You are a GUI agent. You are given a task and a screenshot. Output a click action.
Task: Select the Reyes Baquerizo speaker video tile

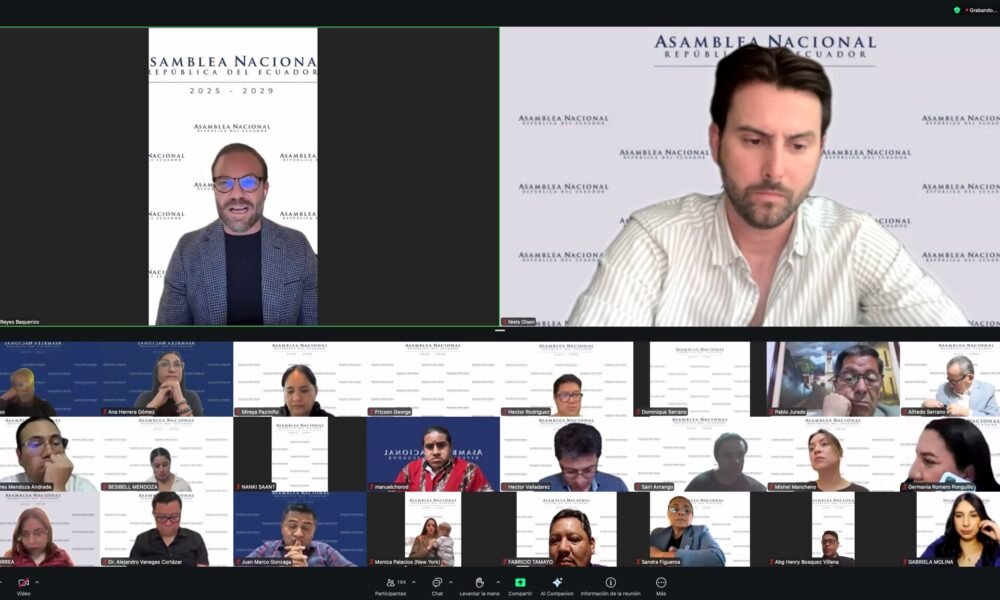click(249, 176)
